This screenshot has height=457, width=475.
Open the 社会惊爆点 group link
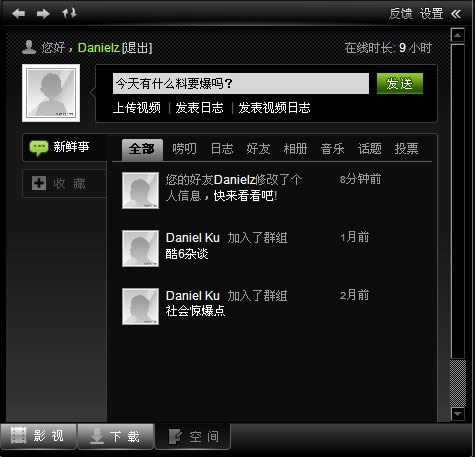tap(195, 311)
